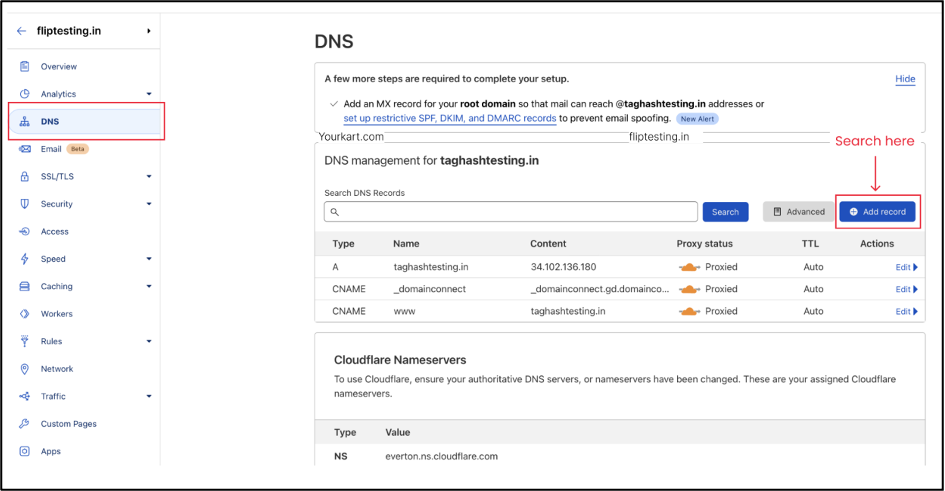The image size is (945, 491).
Task: Click the Custom Pages wrench icon
Action: click(24, 424)
